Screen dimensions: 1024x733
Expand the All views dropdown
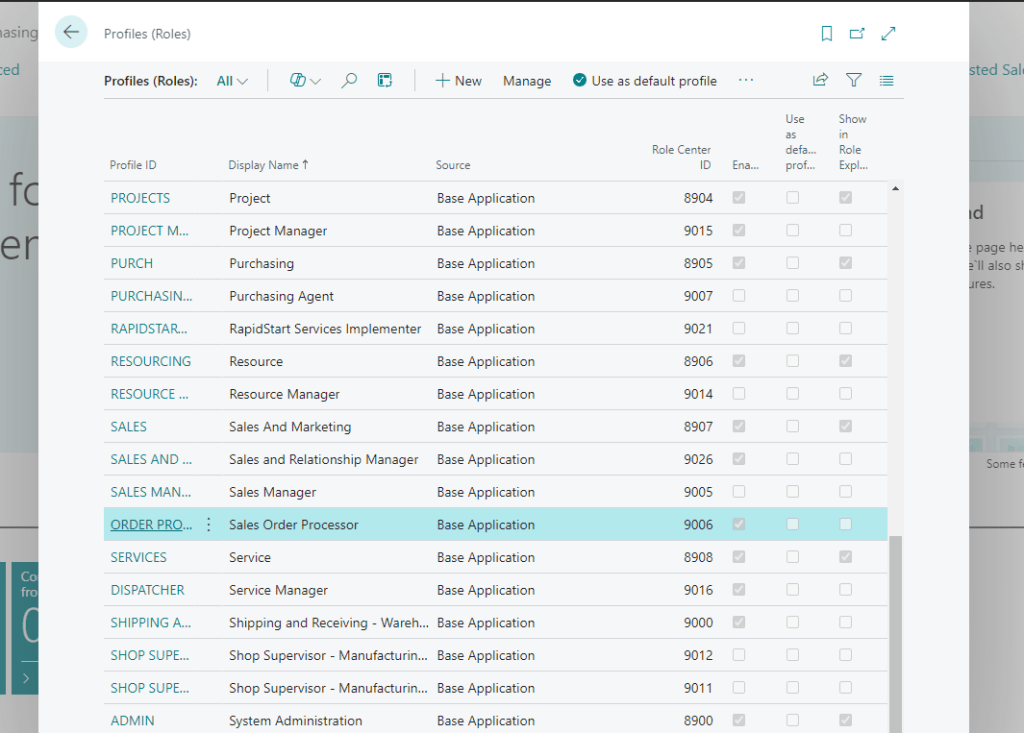coord(232,81)
